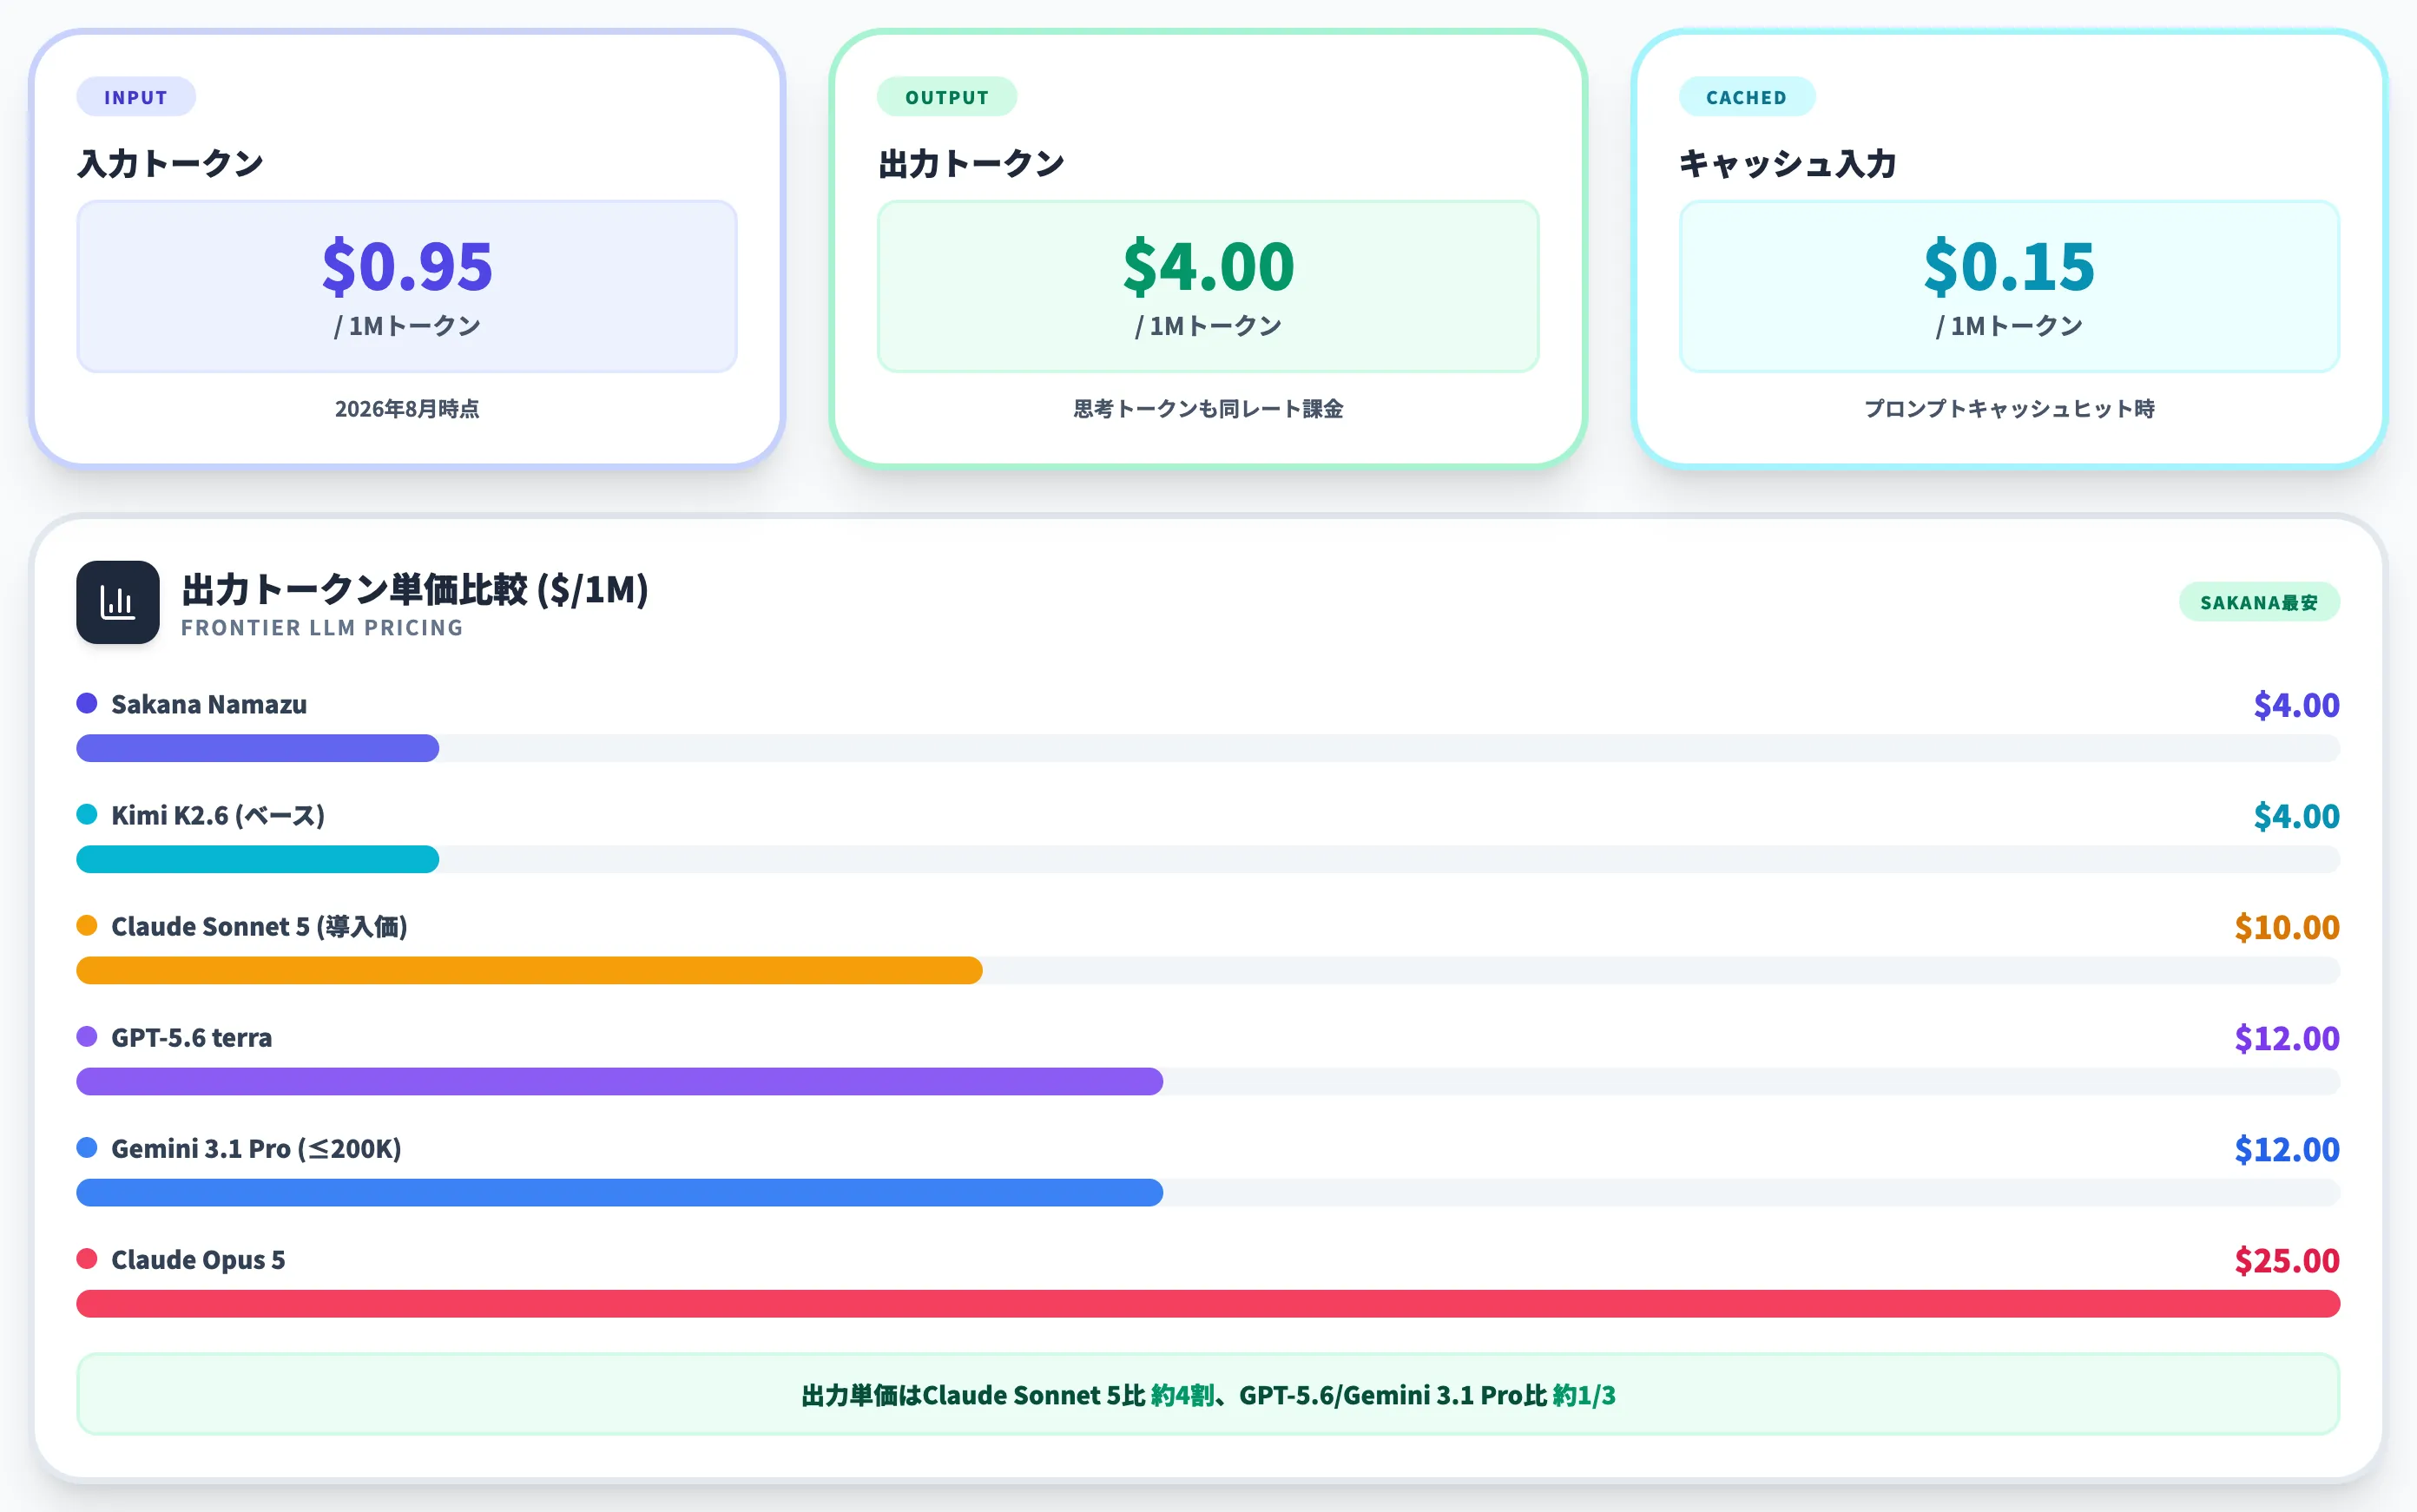
Task: Select the キャッシュ入力 heading
Action: [x=1787, y=163]
